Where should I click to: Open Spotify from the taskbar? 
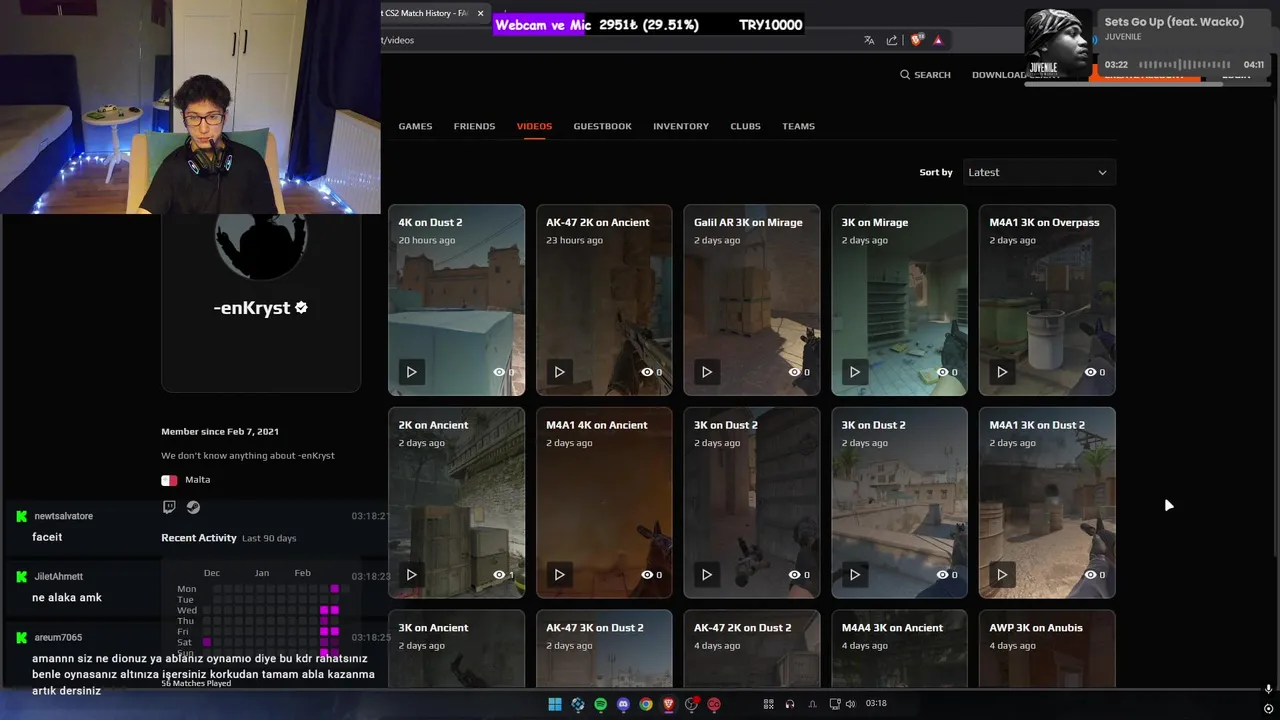tap(600, 704)
